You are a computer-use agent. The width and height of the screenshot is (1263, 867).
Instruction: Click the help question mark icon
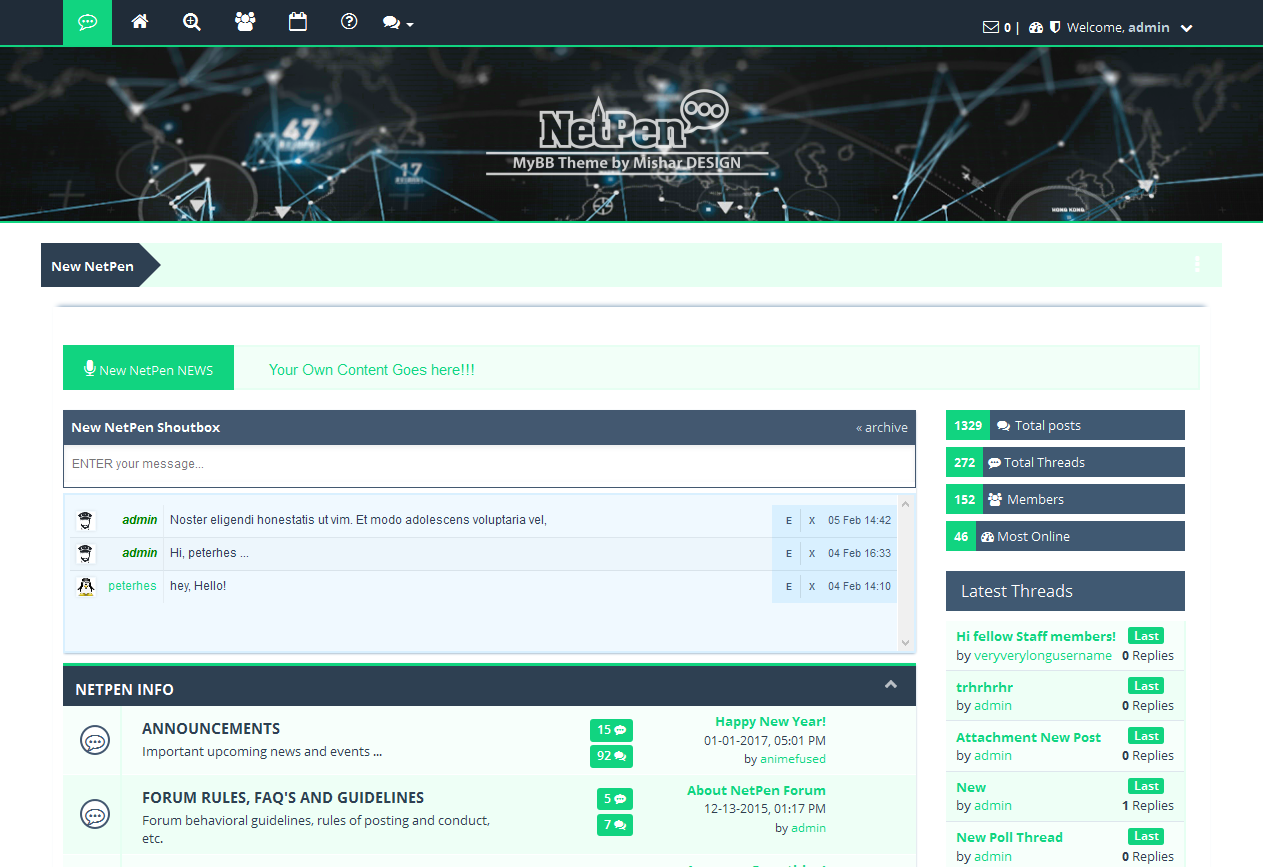pyautogui.click(x=349, y=22)
